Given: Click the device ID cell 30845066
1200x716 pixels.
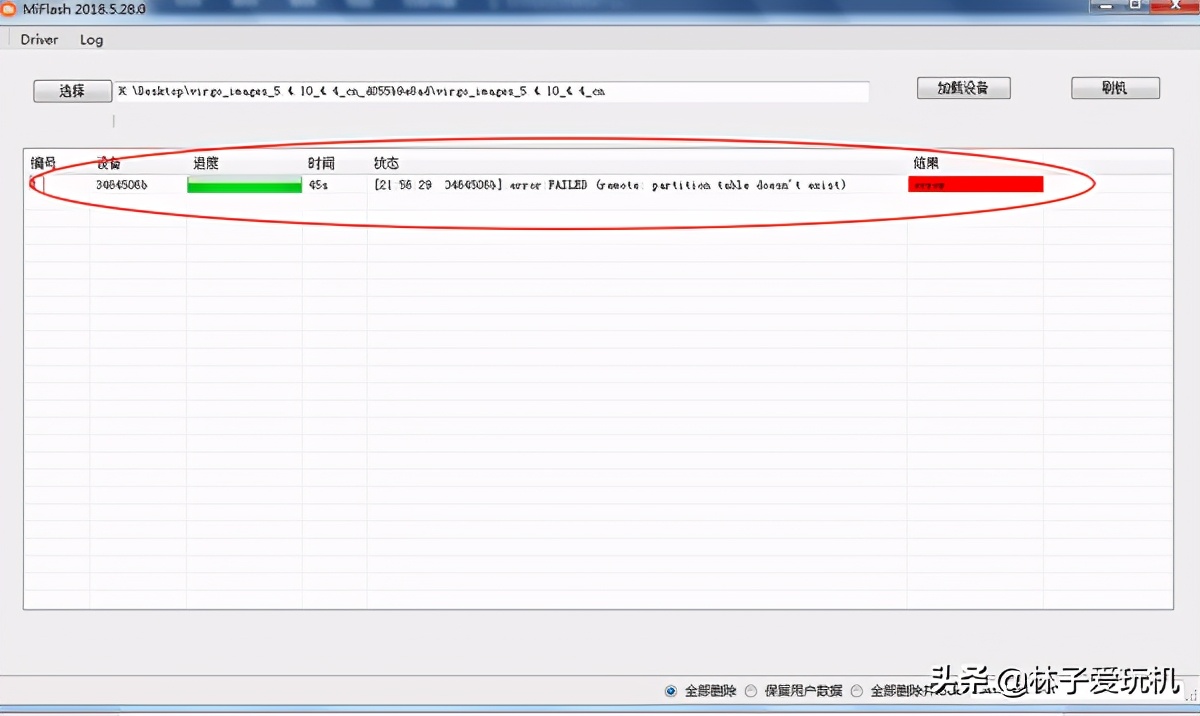Looking at the screenshot, I should 122,185.
